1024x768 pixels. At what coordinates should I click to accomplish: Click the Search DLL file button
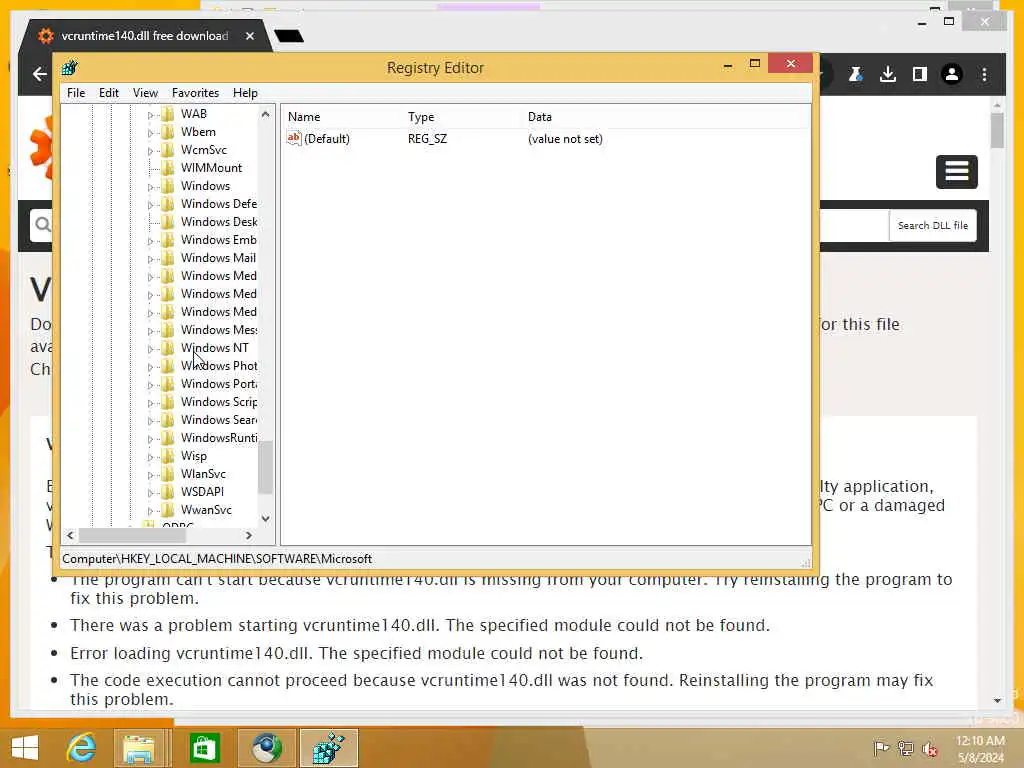click(x=933, y=225)
